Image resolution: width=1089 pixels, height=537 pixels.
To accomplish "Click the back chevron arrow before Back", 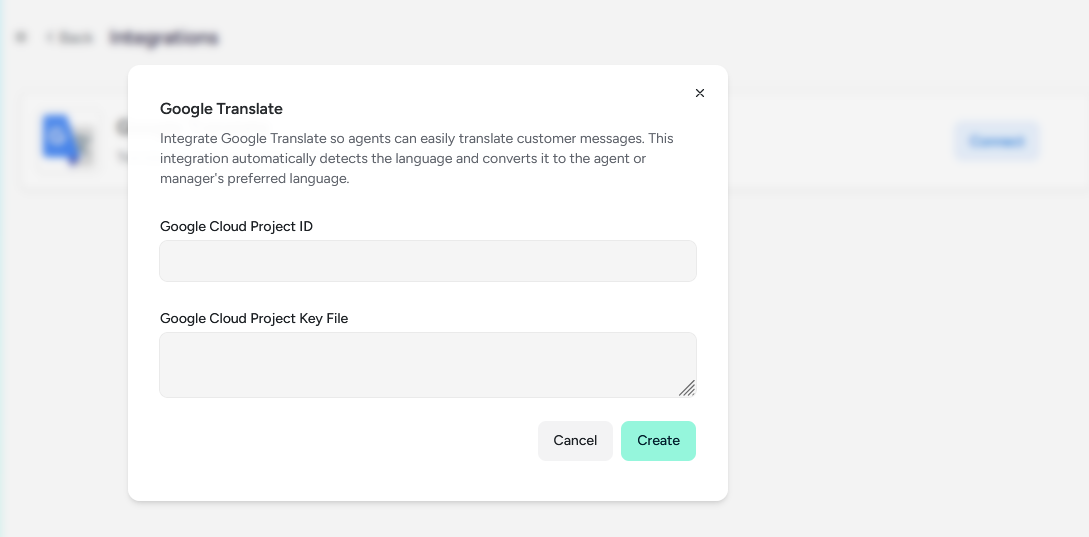I will [x=50, y=38].
